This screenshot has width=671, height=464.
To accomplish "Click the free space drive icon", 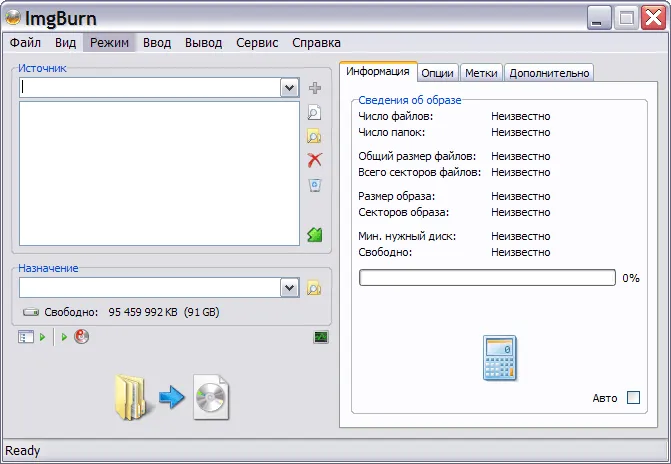I will tap(31, 312).
